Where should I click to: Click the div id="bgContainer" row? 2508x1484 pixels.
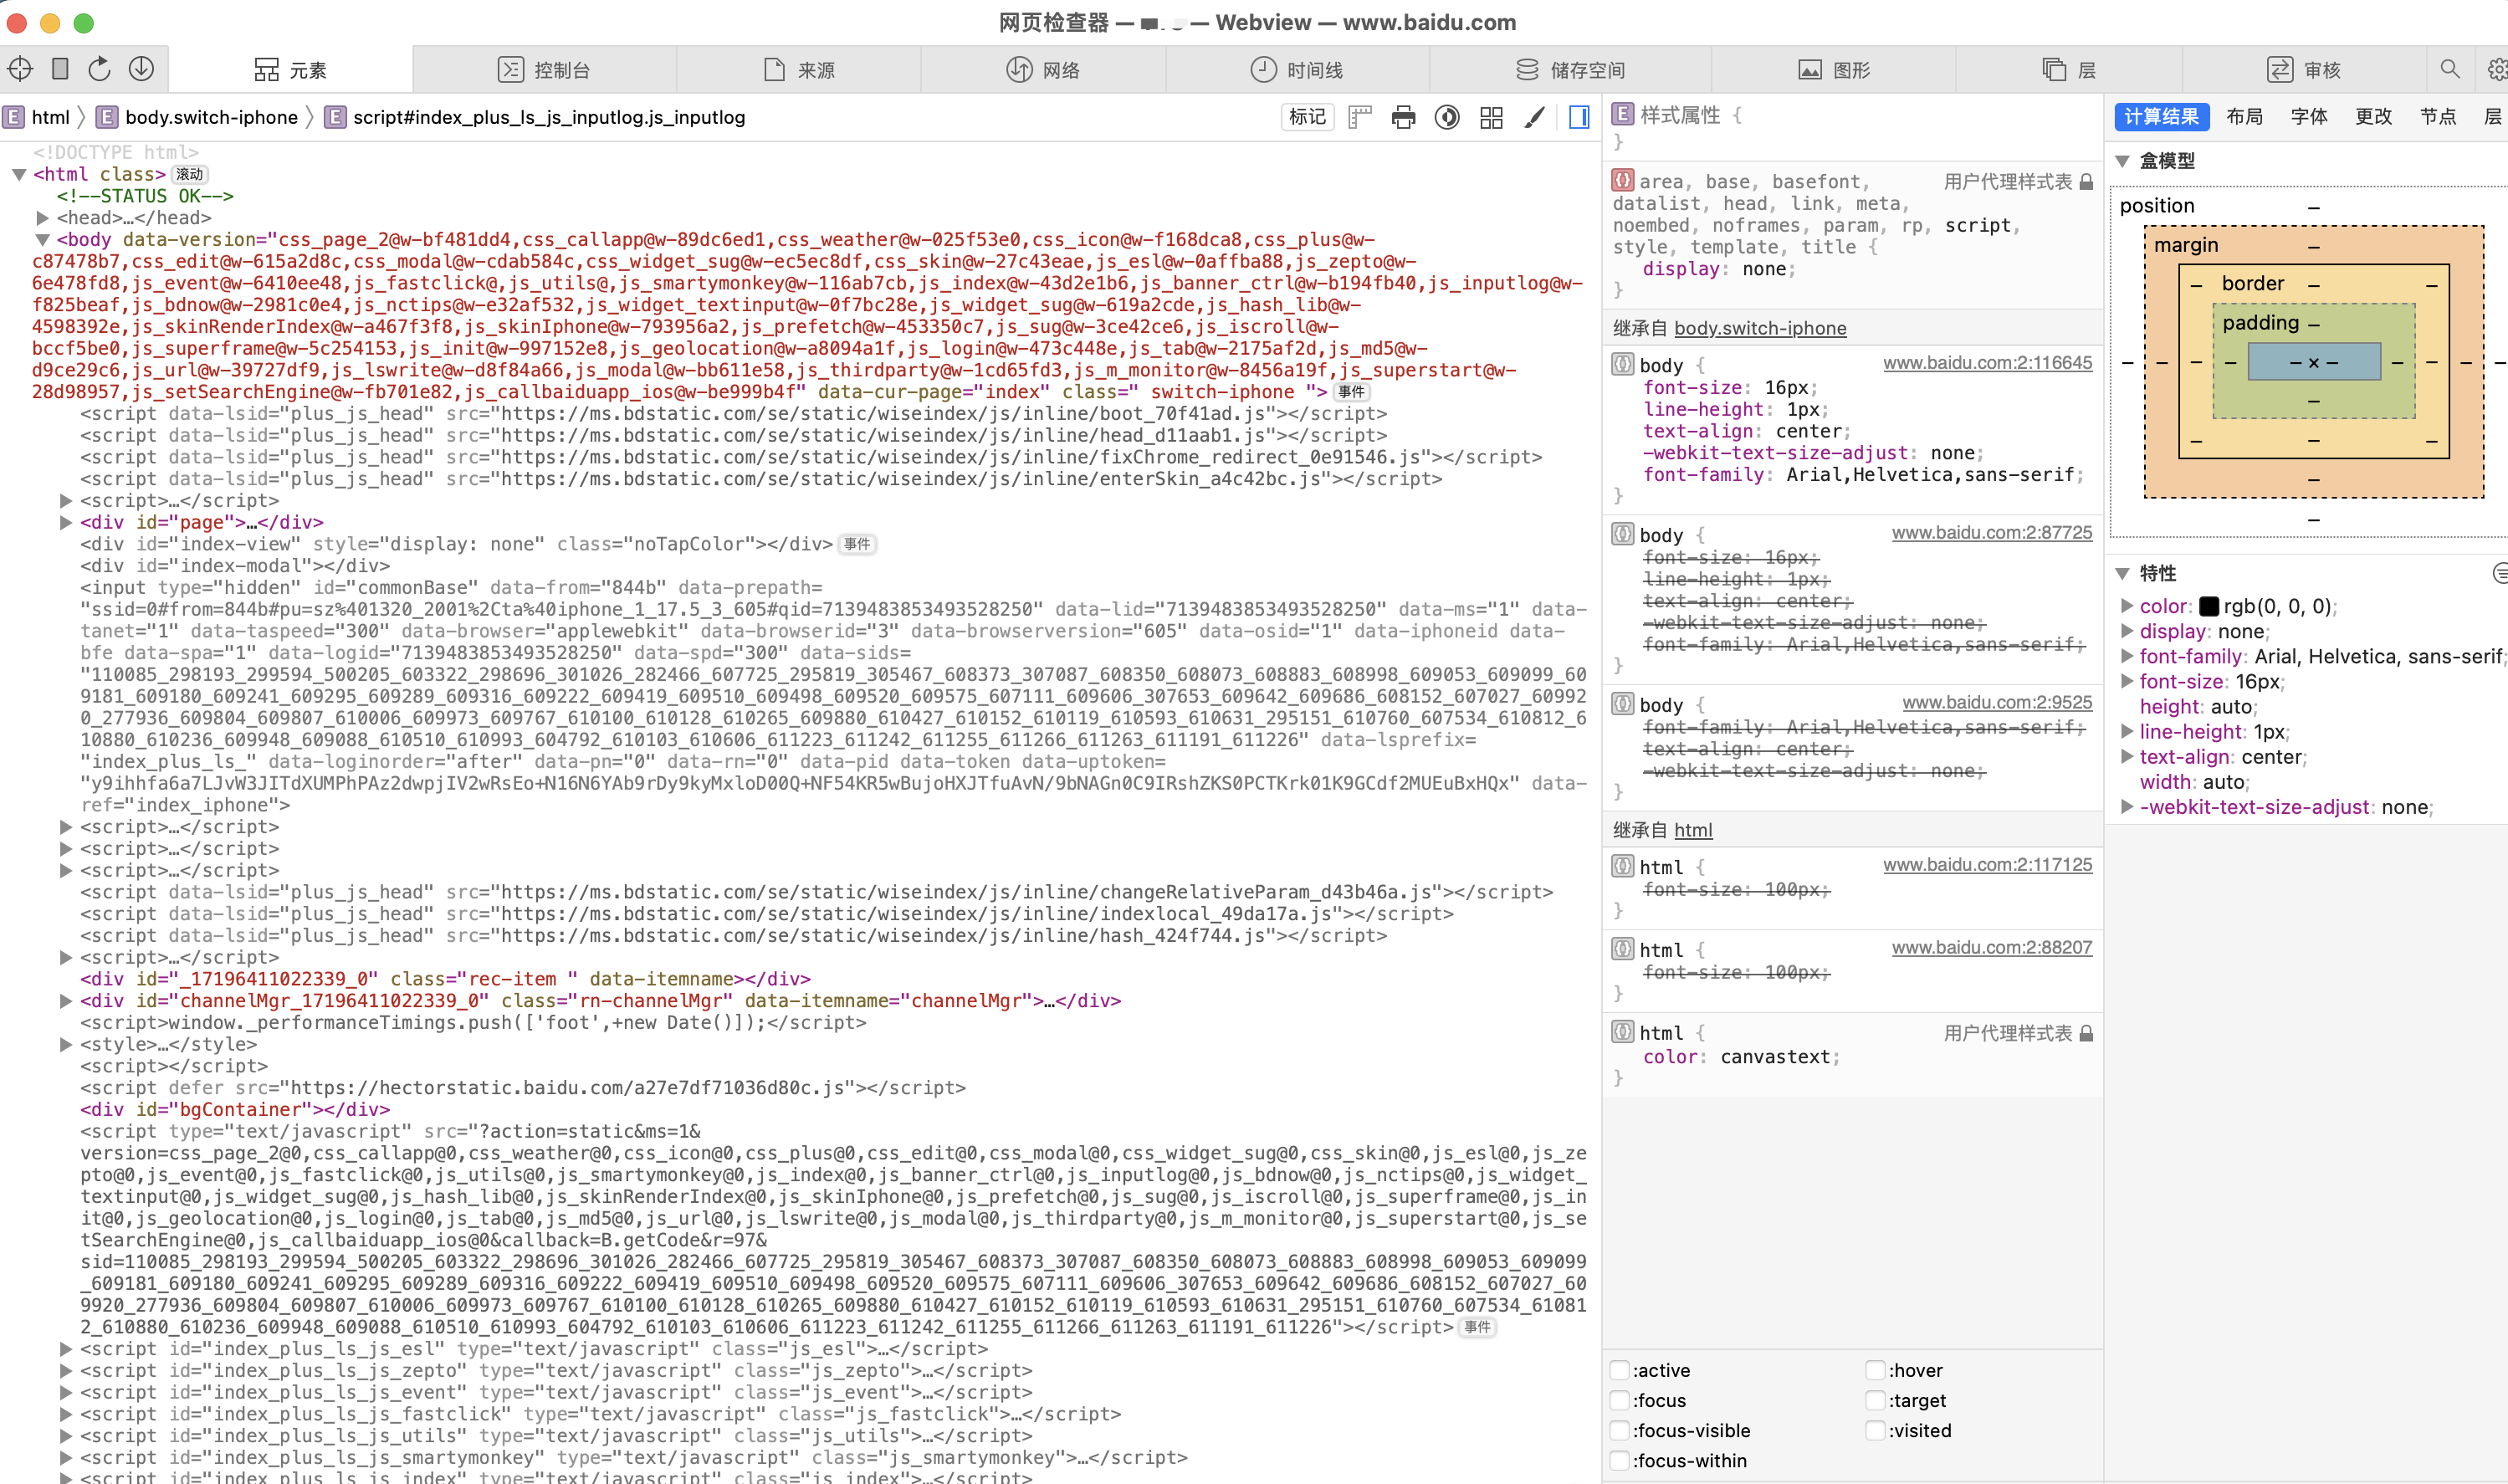(235, 1109)
